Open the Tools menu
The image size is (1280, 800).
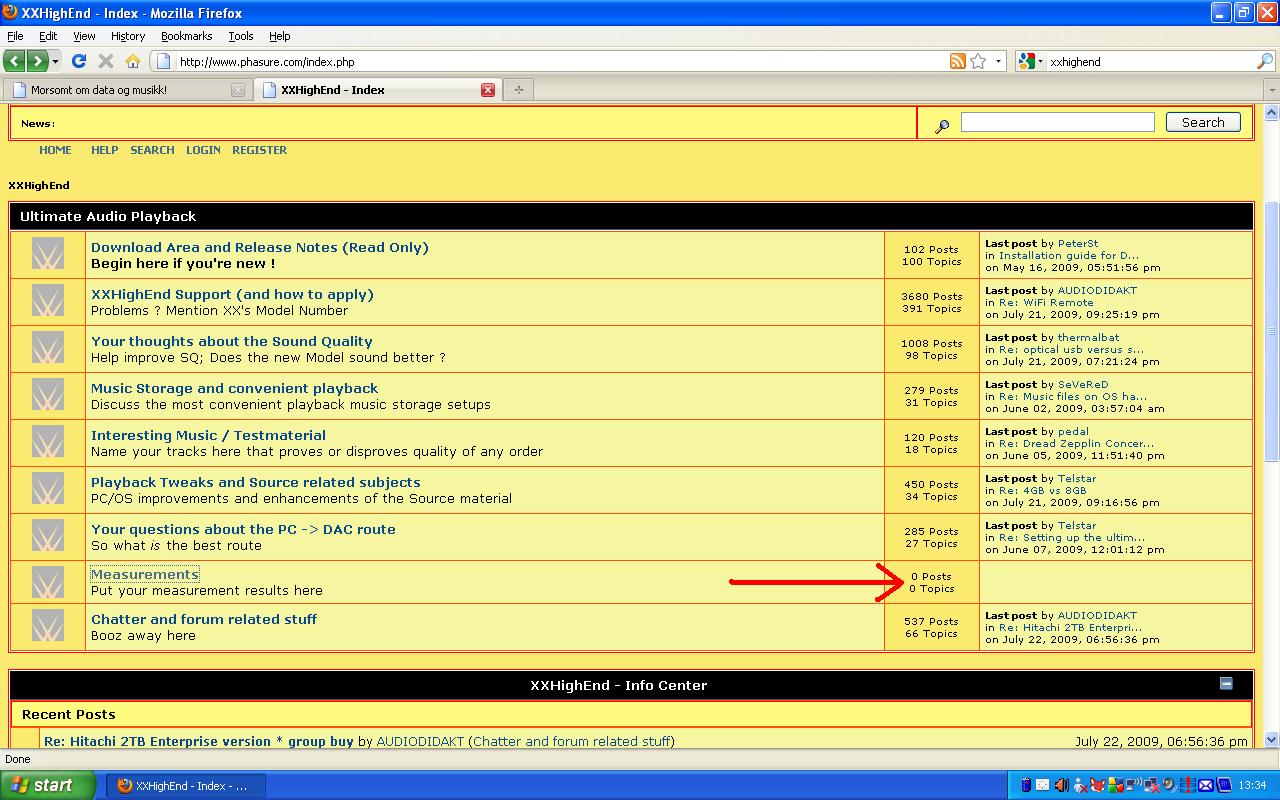241,36
